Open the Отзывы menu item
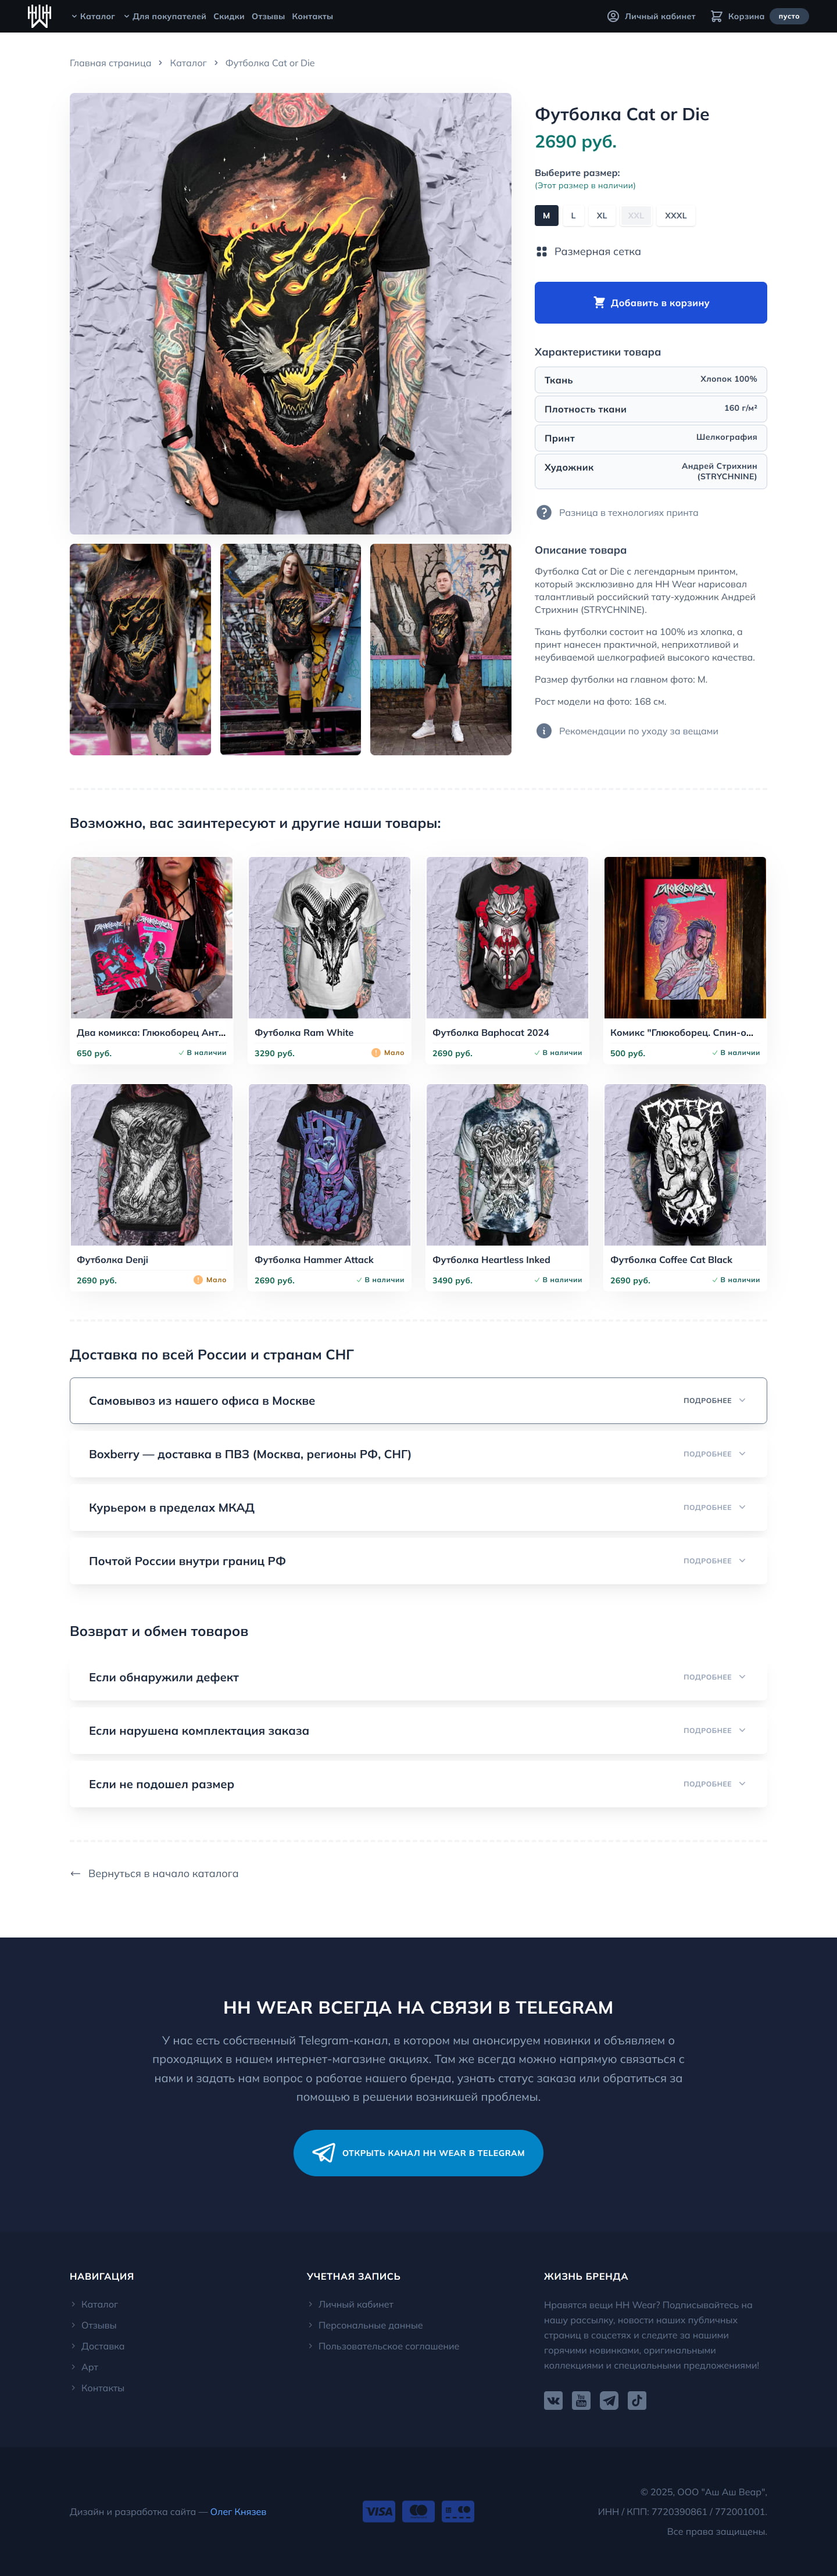Viewport: 837px width, 2576px height. coord(268,16)
